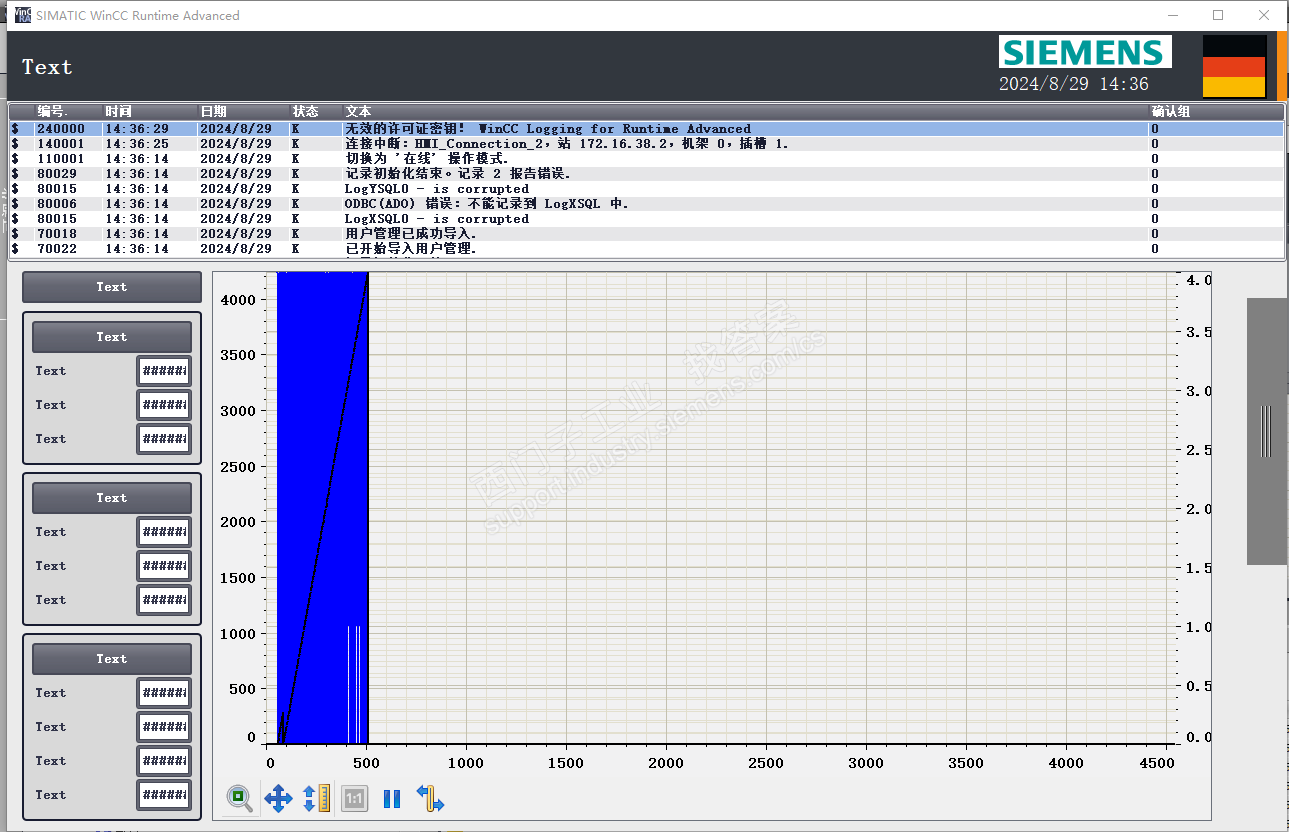This screenshot has height=832, width=1289.
Task: Click first ##### field in the middle group panel
Action: tap(164, 532)
